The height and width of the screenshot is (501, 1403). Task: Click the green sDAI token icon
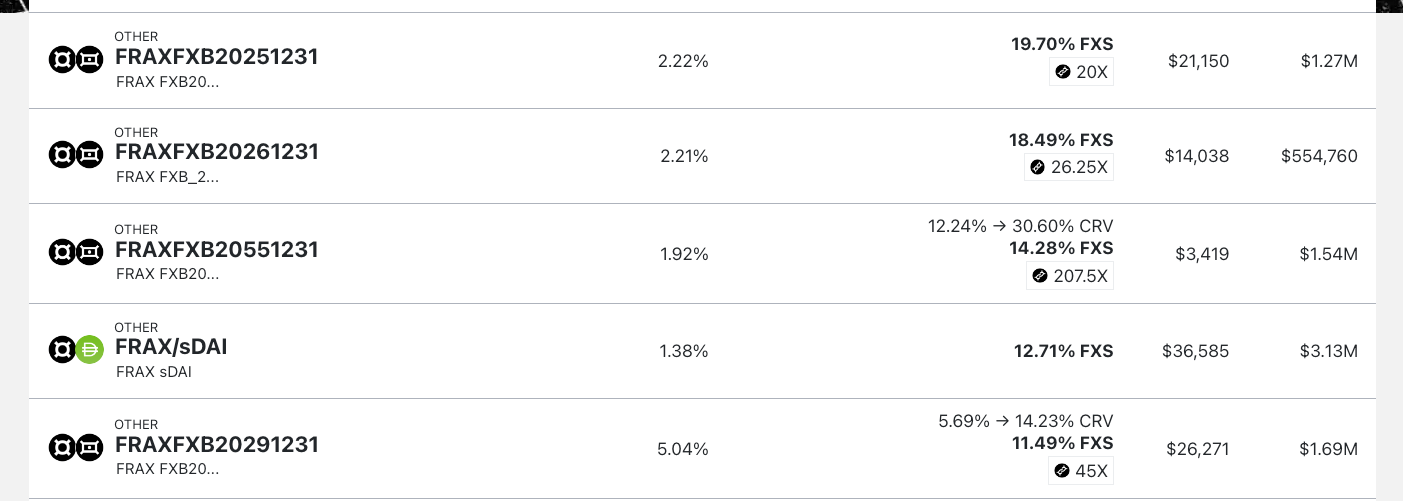[x=90, y=350]
